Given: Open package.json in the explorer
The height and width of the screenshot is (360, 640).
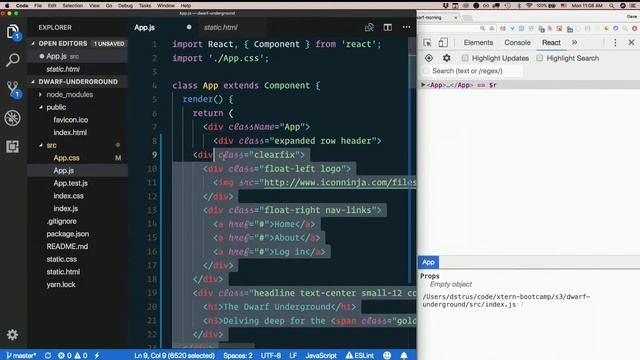Looking at the screenshot, I should pos(68,233).
